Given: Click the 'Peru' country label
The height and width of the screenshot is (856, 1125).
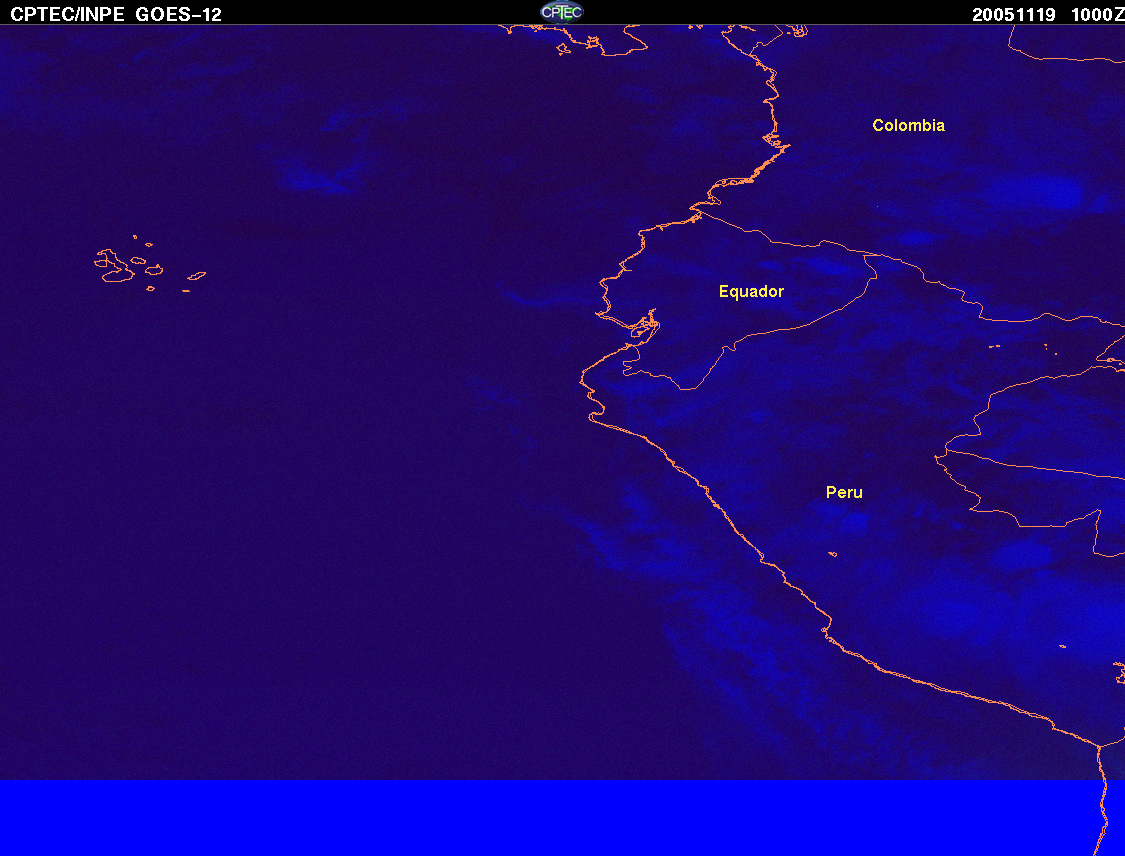Looking at the screenshot, I should [844, 492].
